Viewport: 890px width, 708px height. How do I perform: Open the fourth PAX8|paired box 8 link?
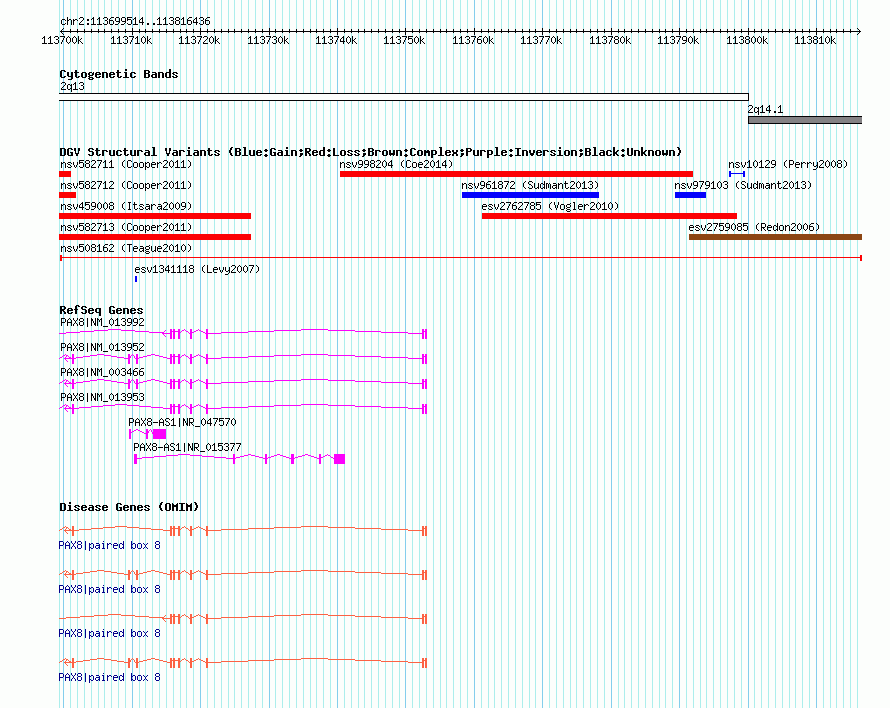pos(110,677)
